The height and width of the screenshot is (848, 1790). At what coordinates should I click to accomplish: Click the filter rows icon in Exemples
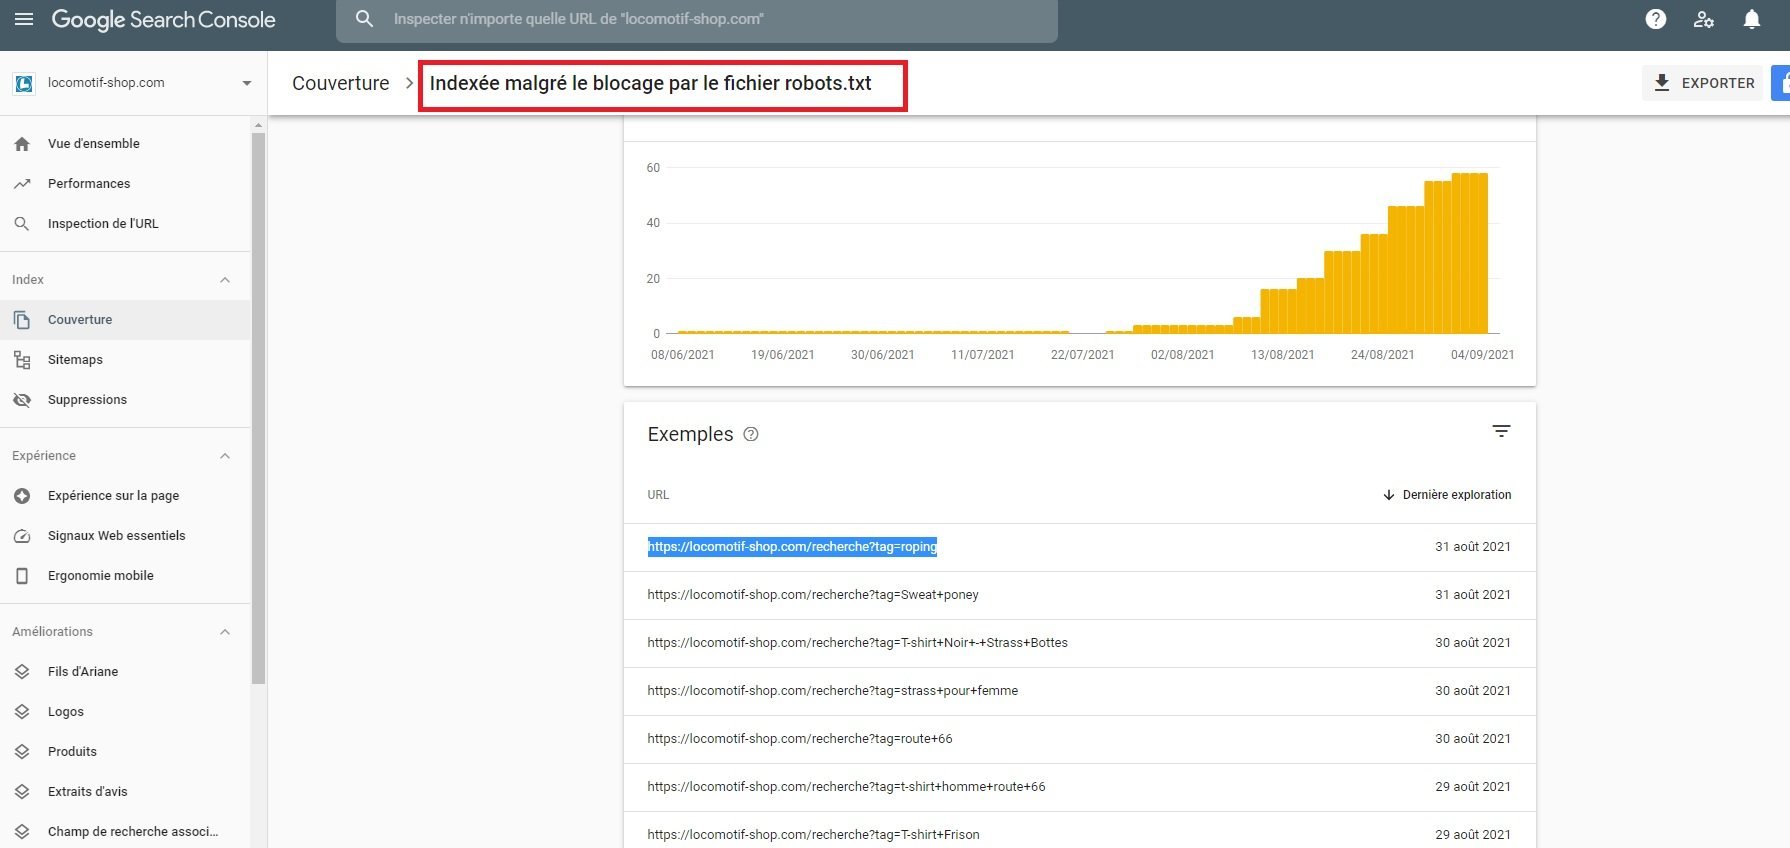(x=1501, y=432)
